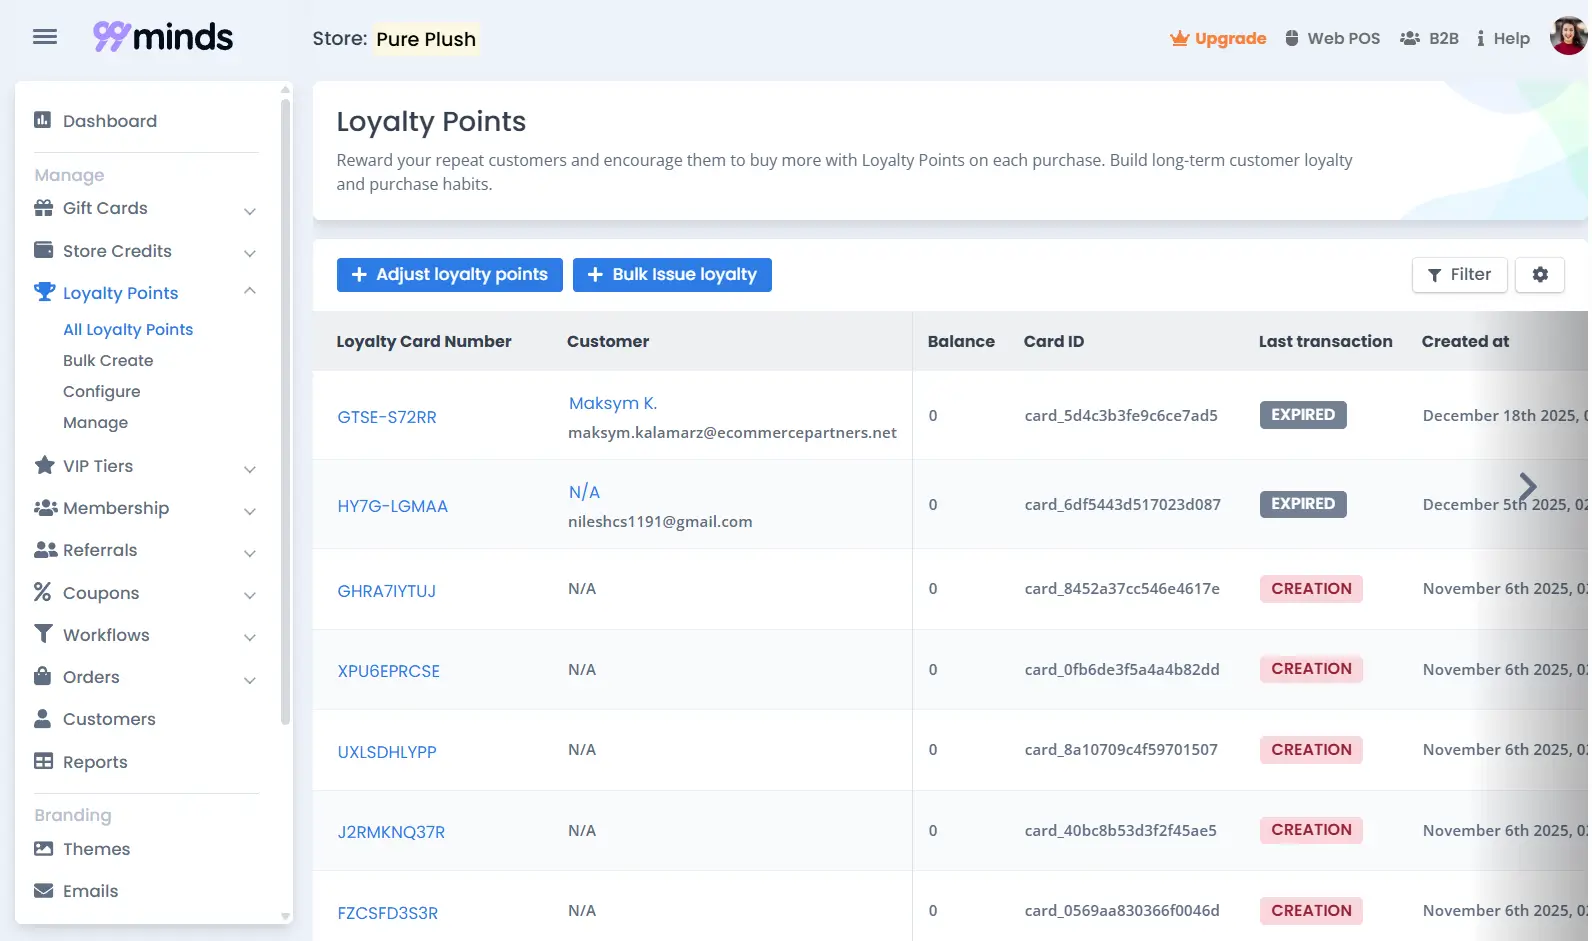Click the Upgrade crown icon
Image resolution: width=1592 pixels, height=941 pixels.
(x=1180, y=39)
